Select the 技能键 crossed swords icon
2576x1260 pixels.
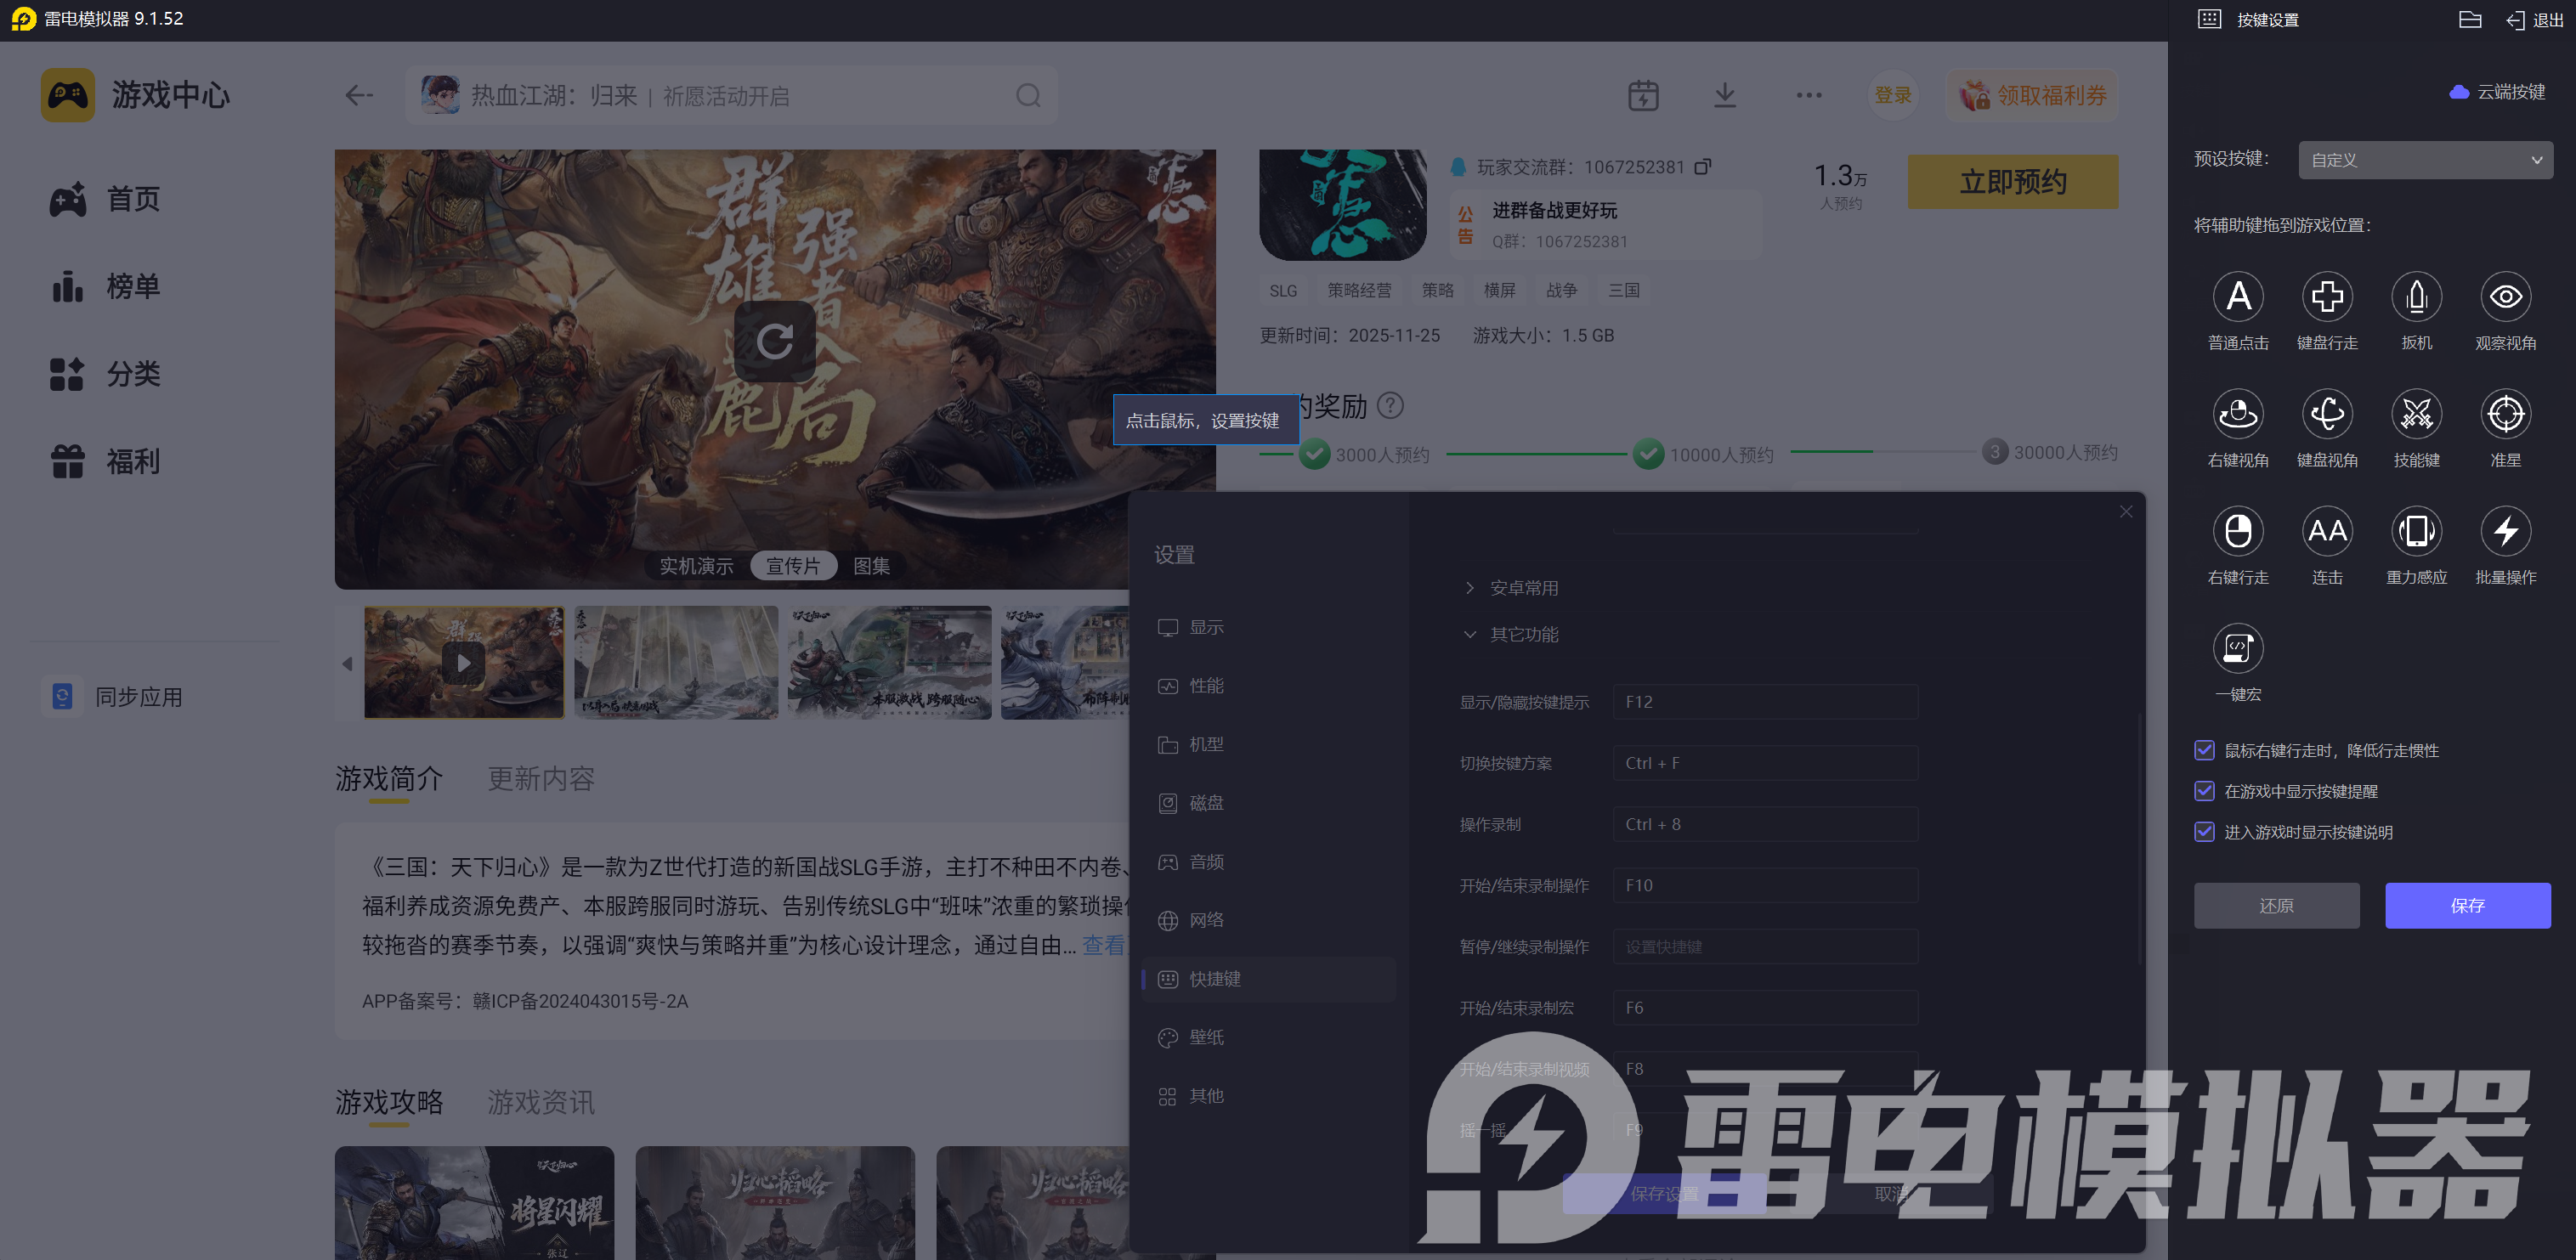(x=2415, y=414)
